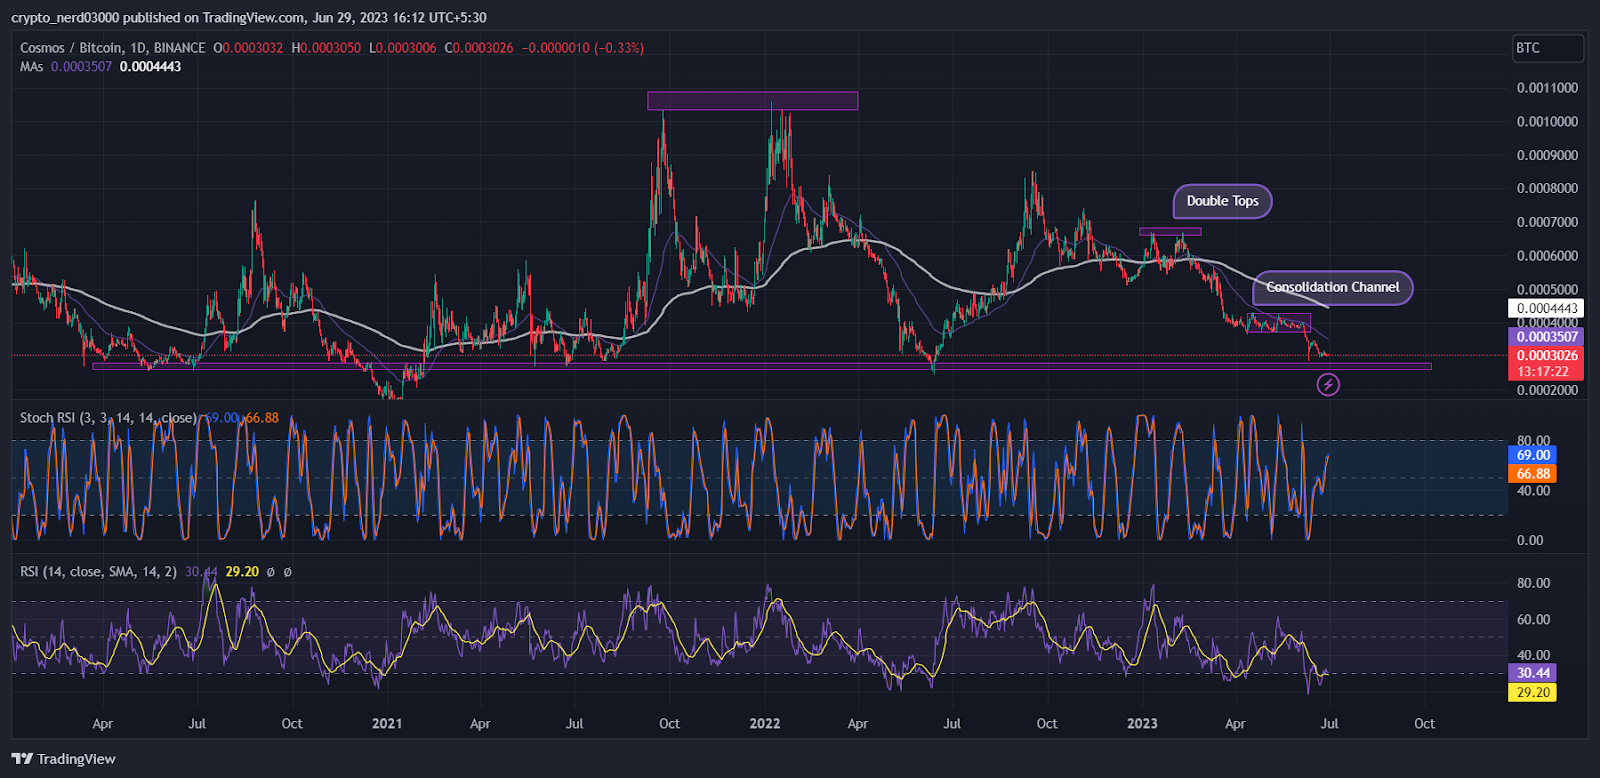Click the orange 66.88 Stoch RSI tag
The width and height of the screenshot is (1600, 778).
coord(1533,474)
